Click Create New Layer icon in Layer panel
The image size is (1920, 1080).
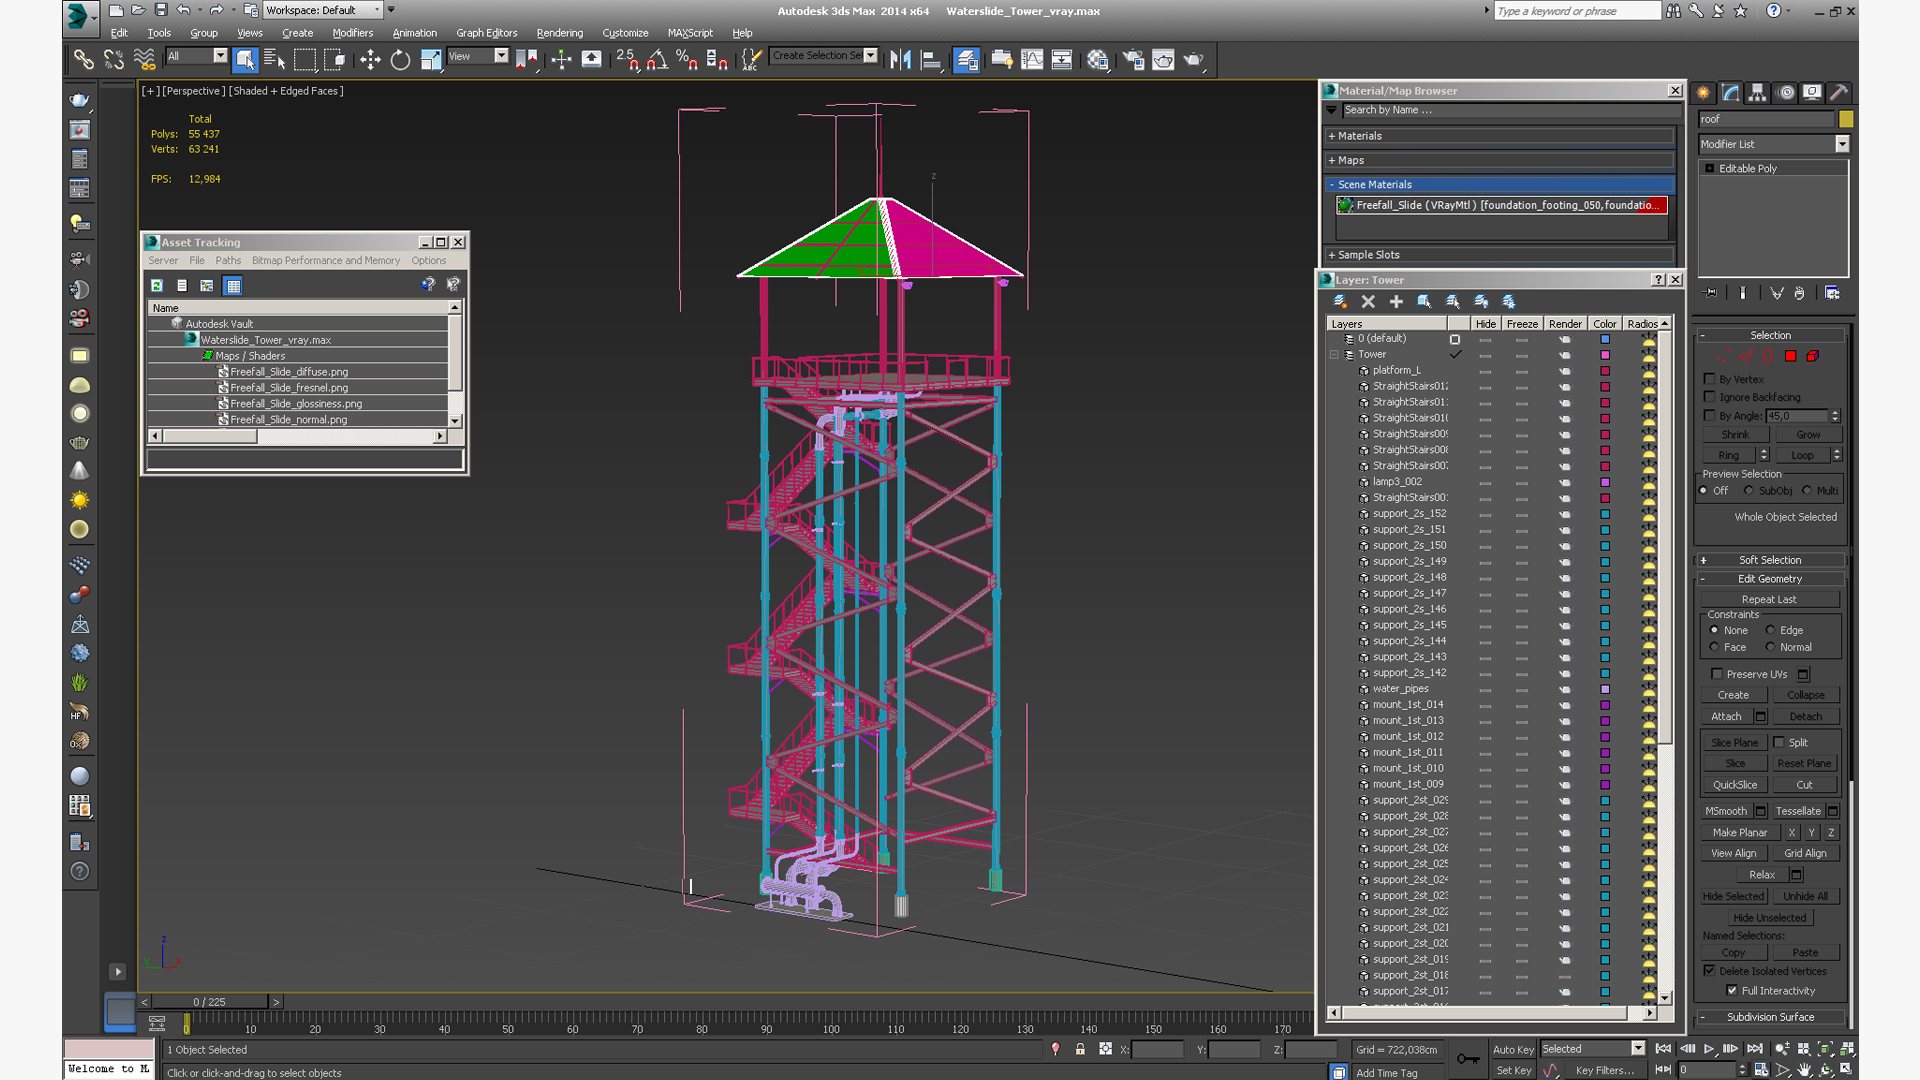tap(1340, 301)
